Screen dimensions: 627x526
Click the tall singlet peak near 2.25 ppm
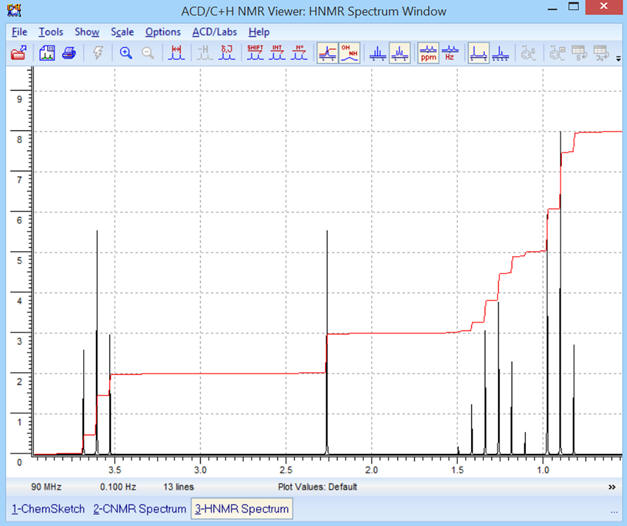click(327, 342)
